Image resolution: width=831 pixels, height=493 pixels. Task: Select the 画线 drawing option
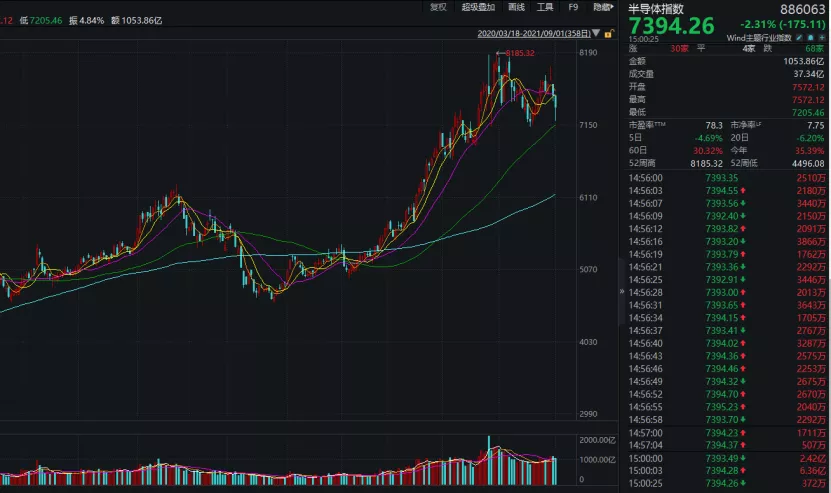point(515,8)
